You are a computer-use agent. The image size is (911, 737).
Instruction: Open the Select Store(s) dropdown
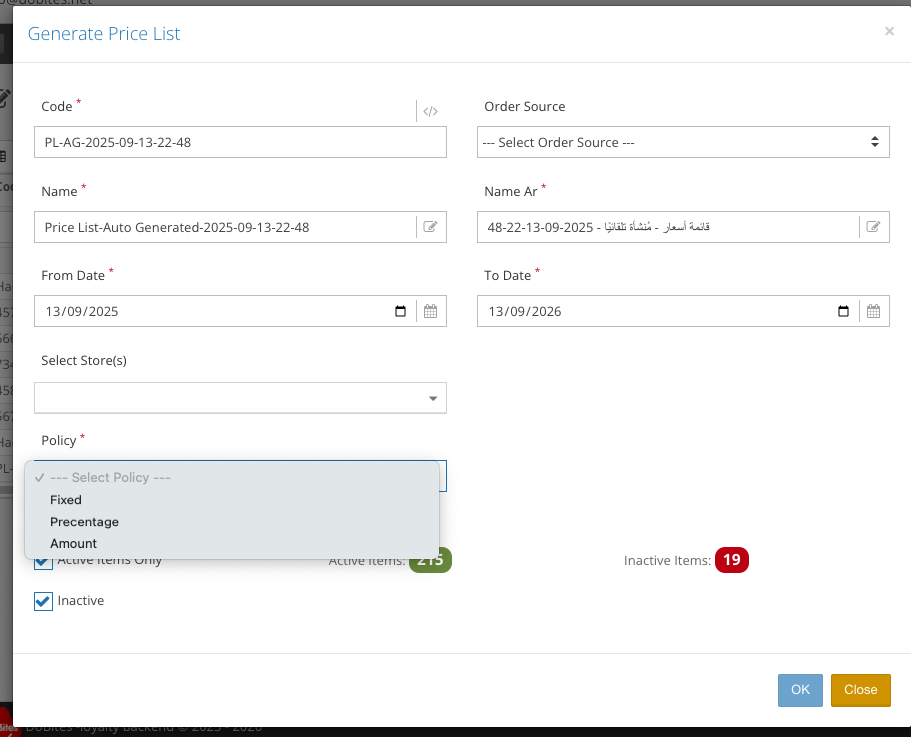pyautogui.click(x=240, y=398)
